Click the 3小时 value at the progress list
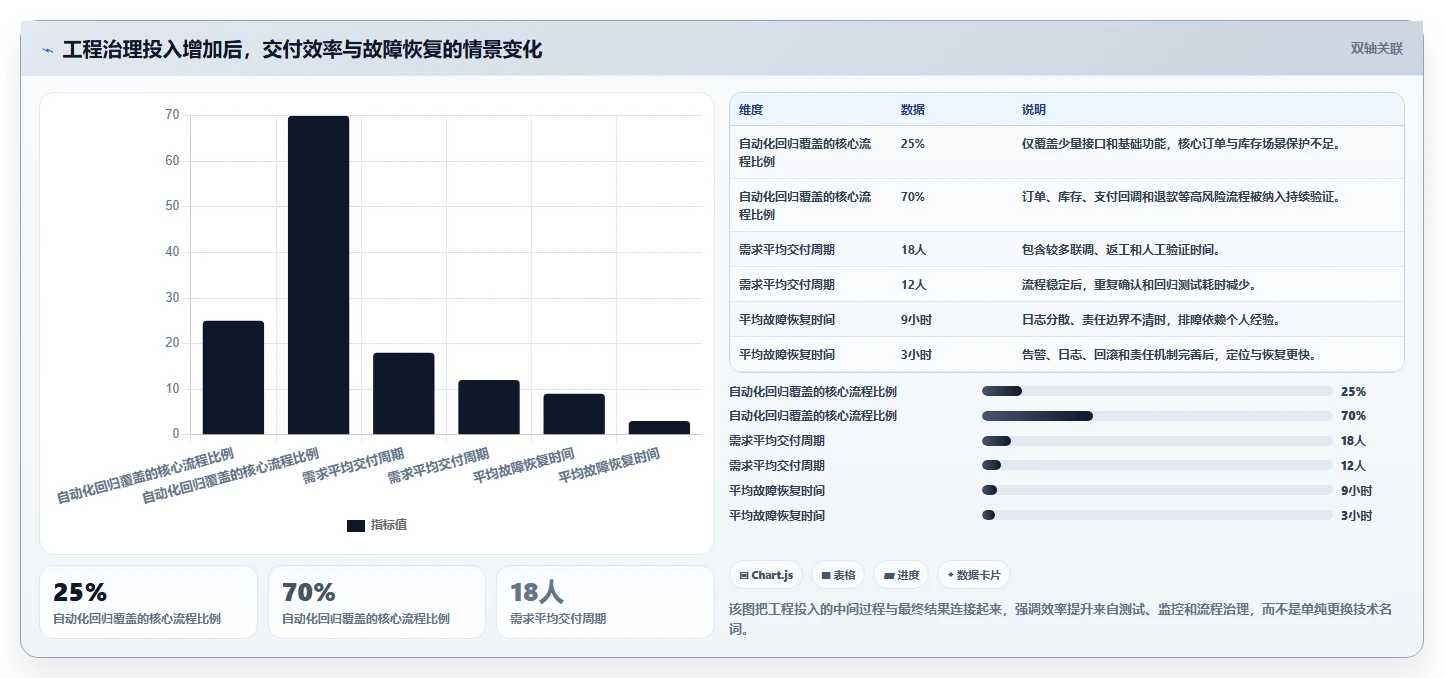The height and width of the screenshot is (678, 1444). [x=1356, y=516]
